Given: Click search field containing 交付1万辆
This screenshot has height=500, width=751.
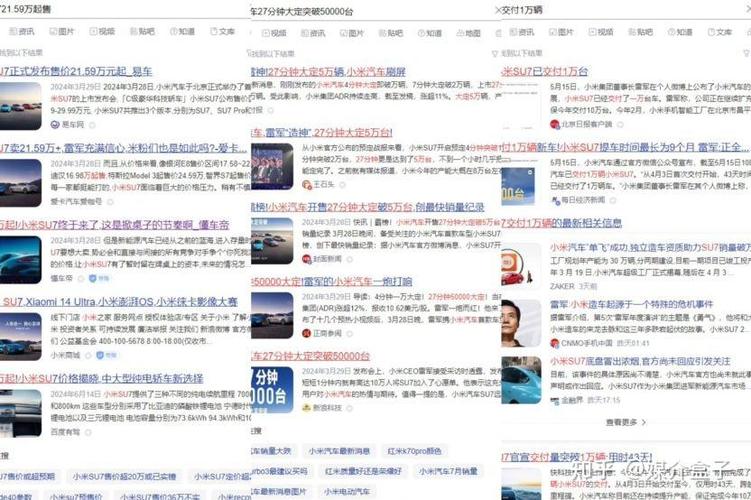Looking at the screenshot, I should pyautogui.click(x=625, y=10).
